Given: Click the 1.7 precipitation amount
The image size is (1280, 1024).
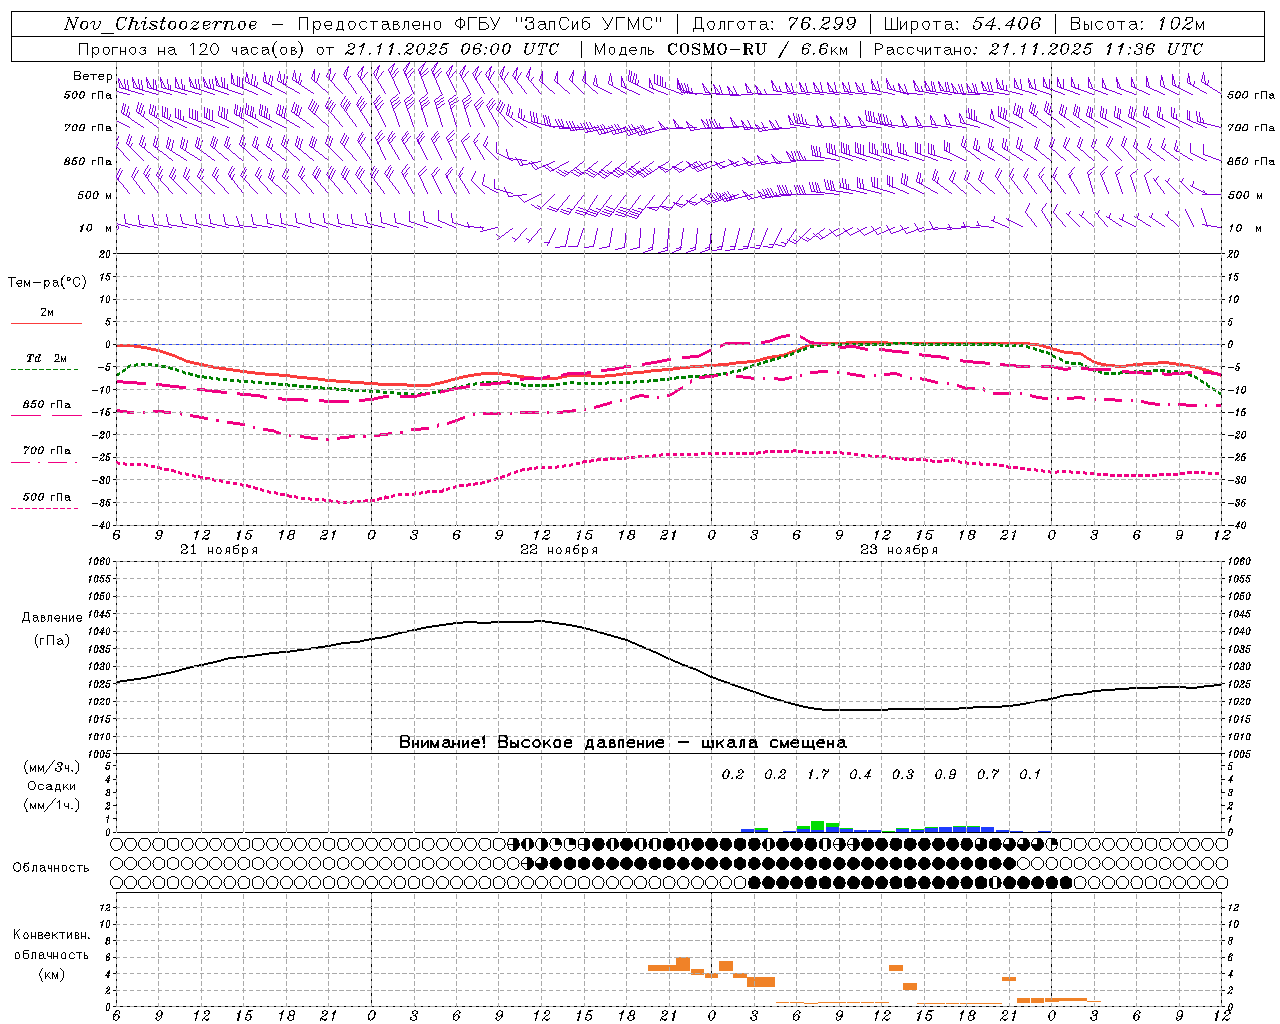Looking at the screenshot, I should pyautogui.click(x=818, y=774).
